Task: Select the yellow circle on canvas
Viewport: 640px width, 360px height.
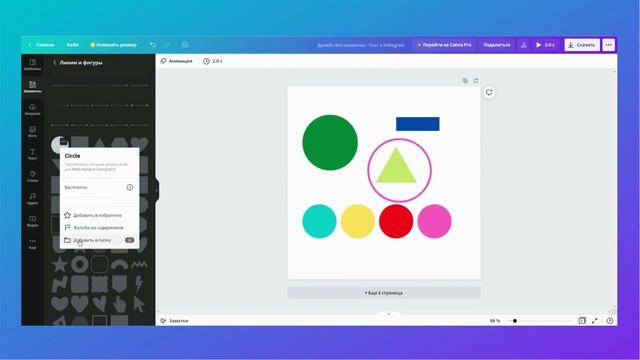Action: [358, 221]
